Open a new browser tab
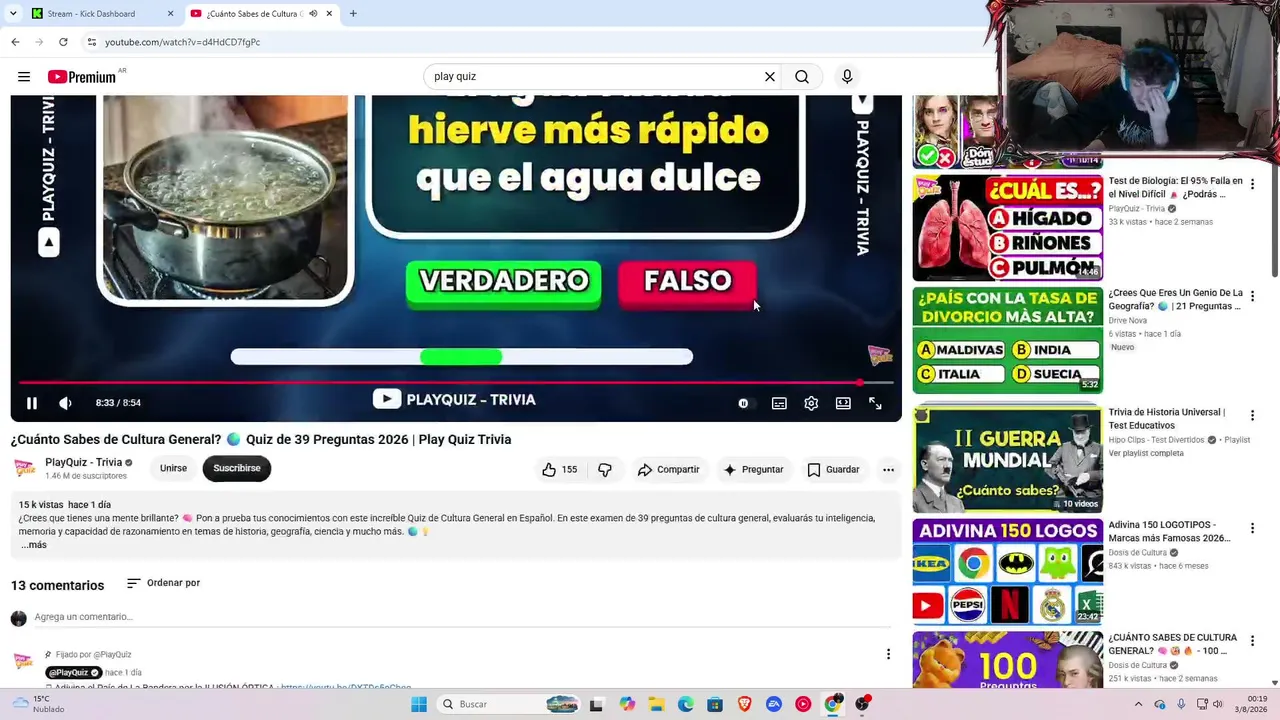Screen dimensions: 1280x720 (x=353, y=14)
